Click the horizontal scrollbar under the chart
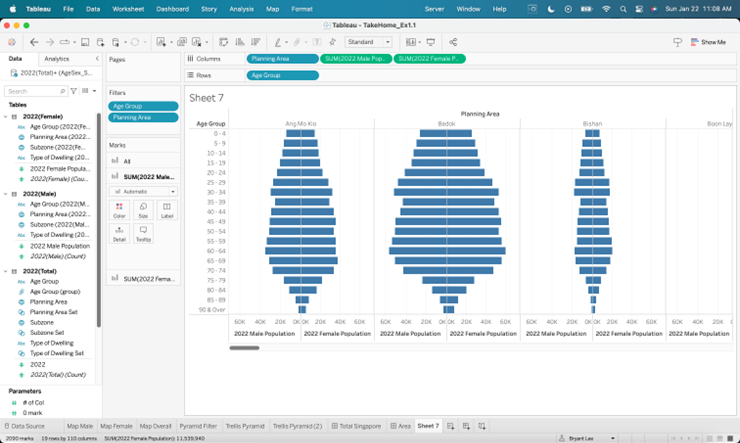740x443 pixels. click(244, 348)
